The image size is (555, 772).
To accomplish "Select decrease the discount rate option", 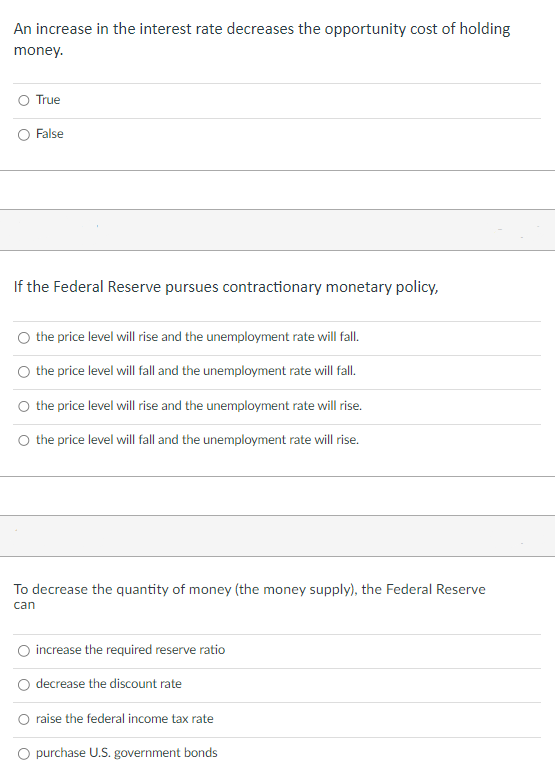I will pos(24,685).
